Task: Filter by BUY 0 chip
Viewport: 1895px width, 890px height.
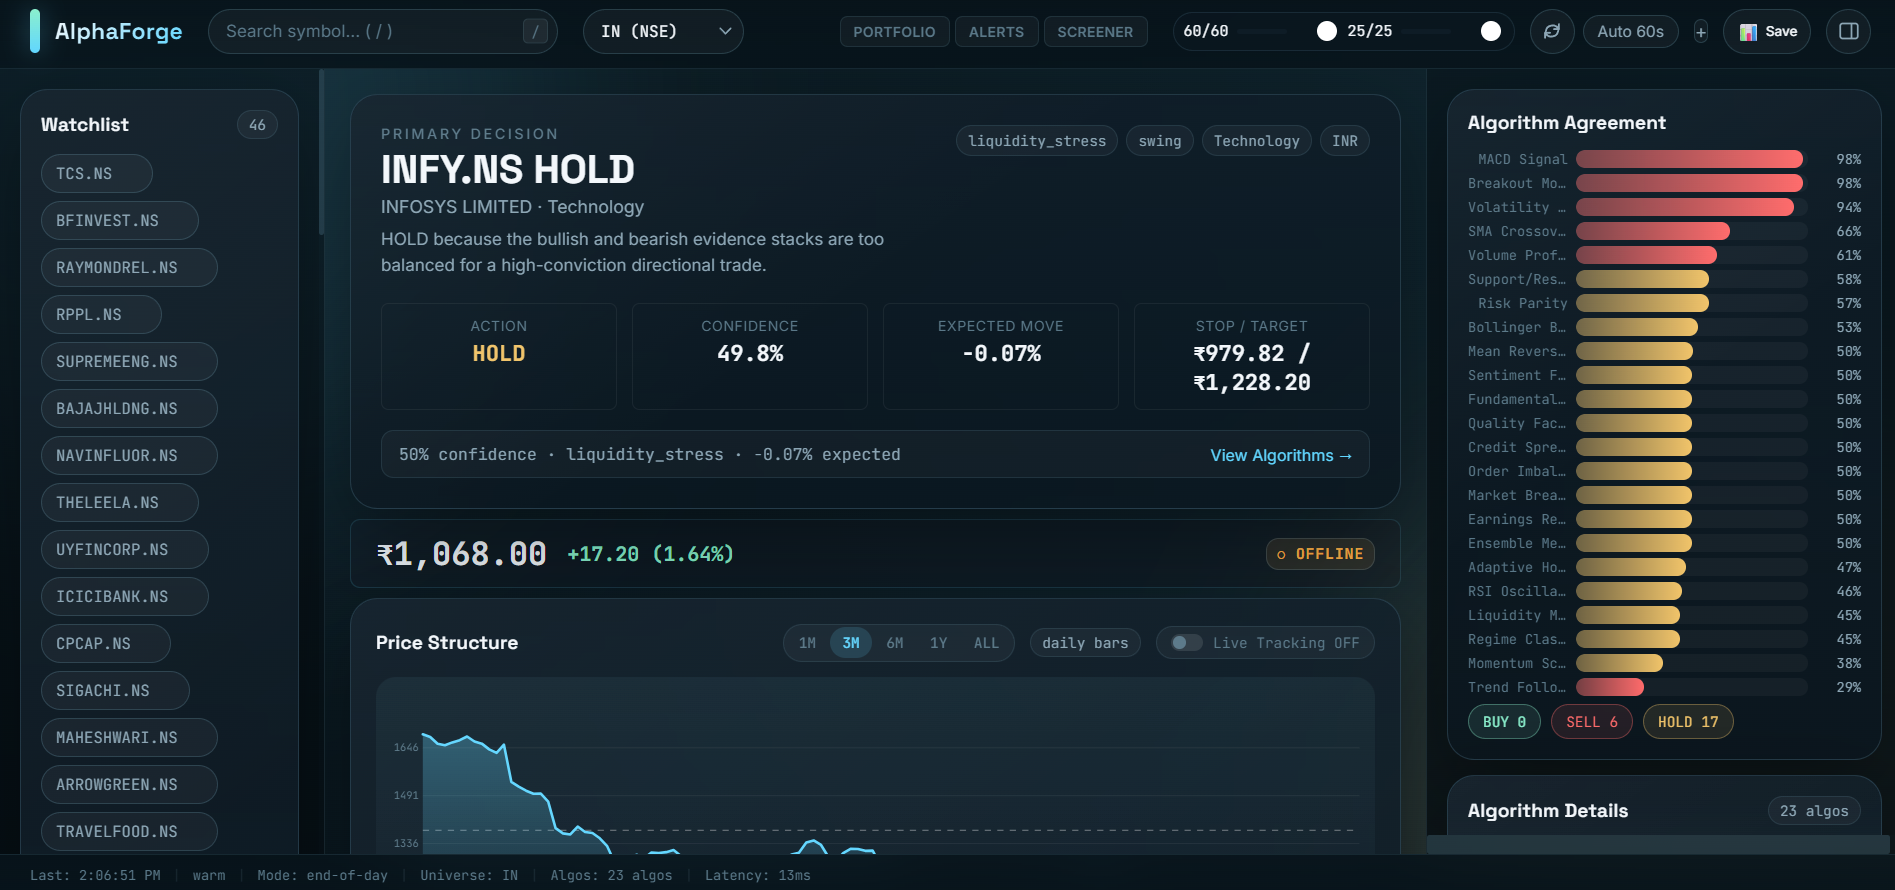Action: pos(1504,722)
